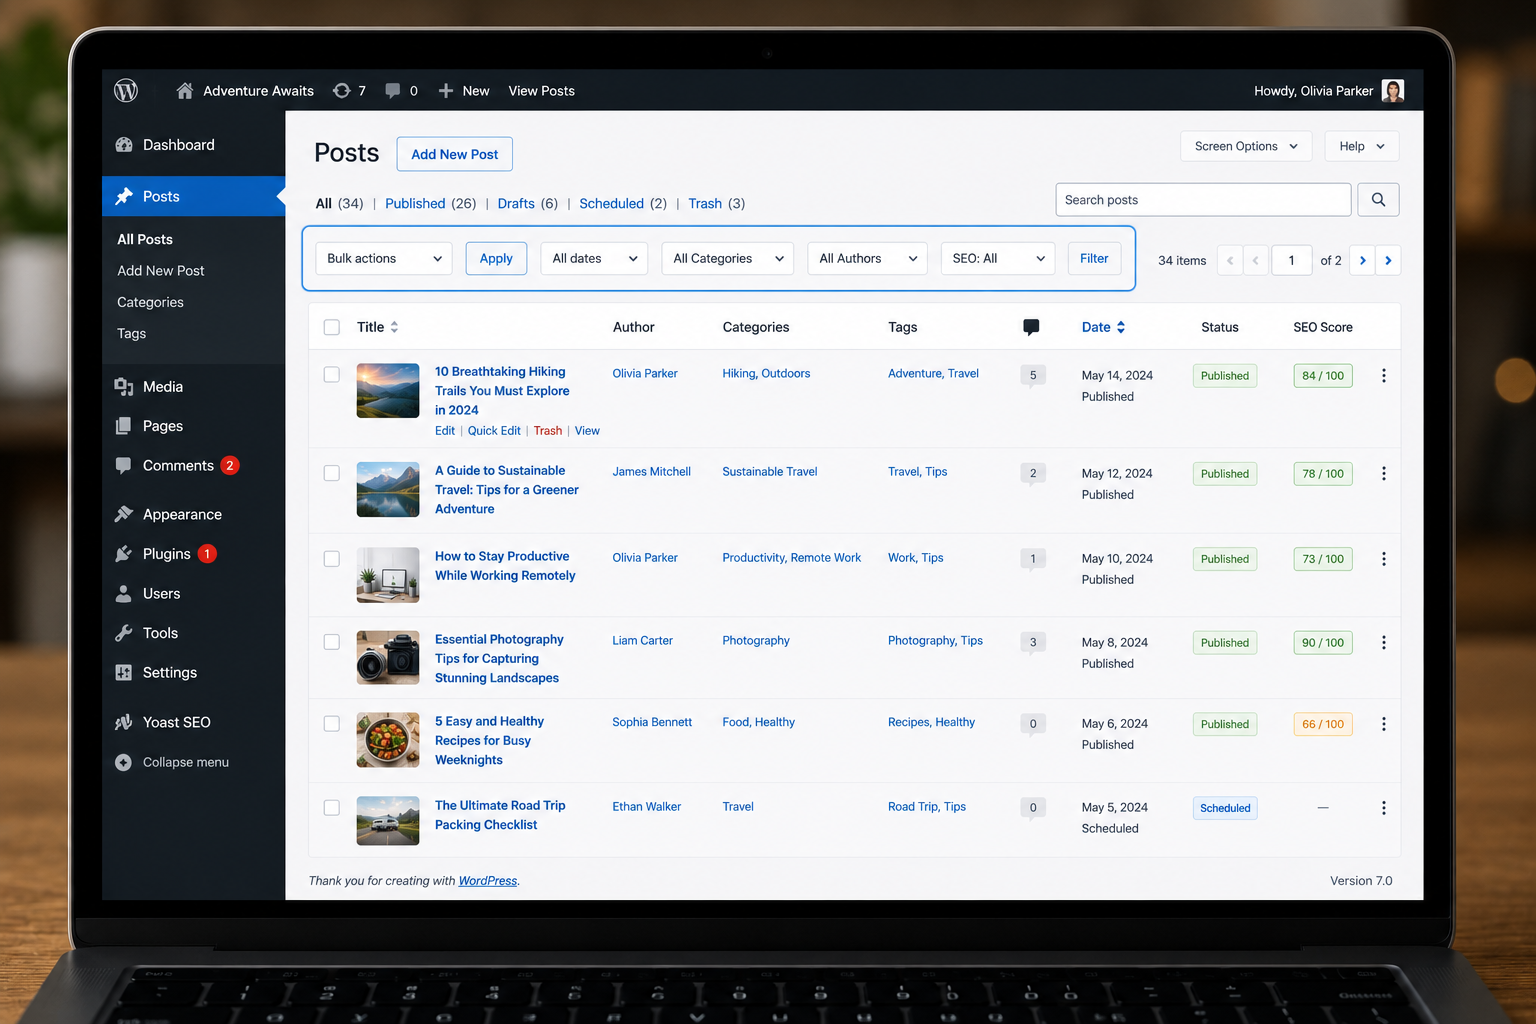Screen dimensions: 1536x1024
Task: Open Olivia Parker's avatar
Action: coord(1393,91)
